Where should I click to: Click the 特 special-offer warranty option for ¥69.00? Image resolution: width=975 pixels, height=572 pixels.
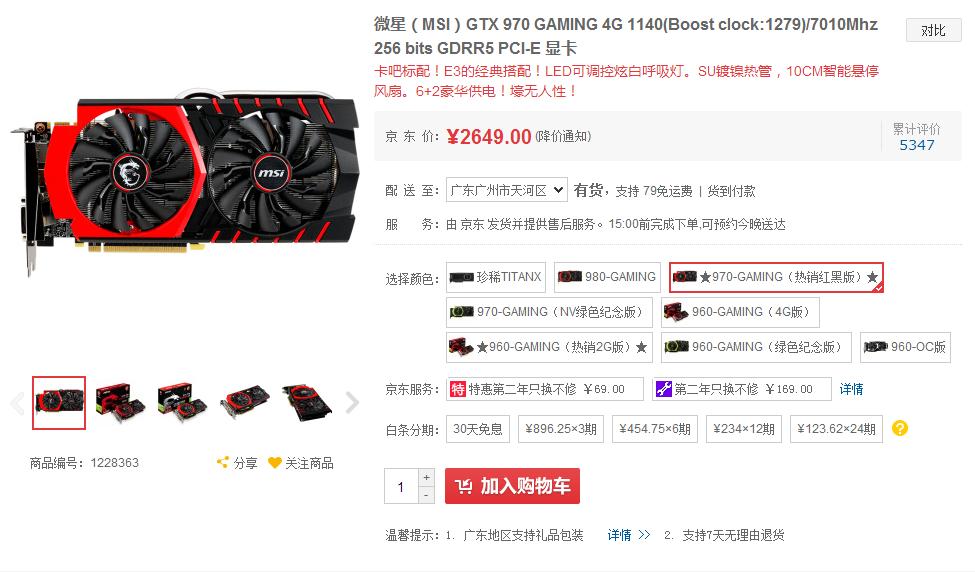(x=544, y=389)
